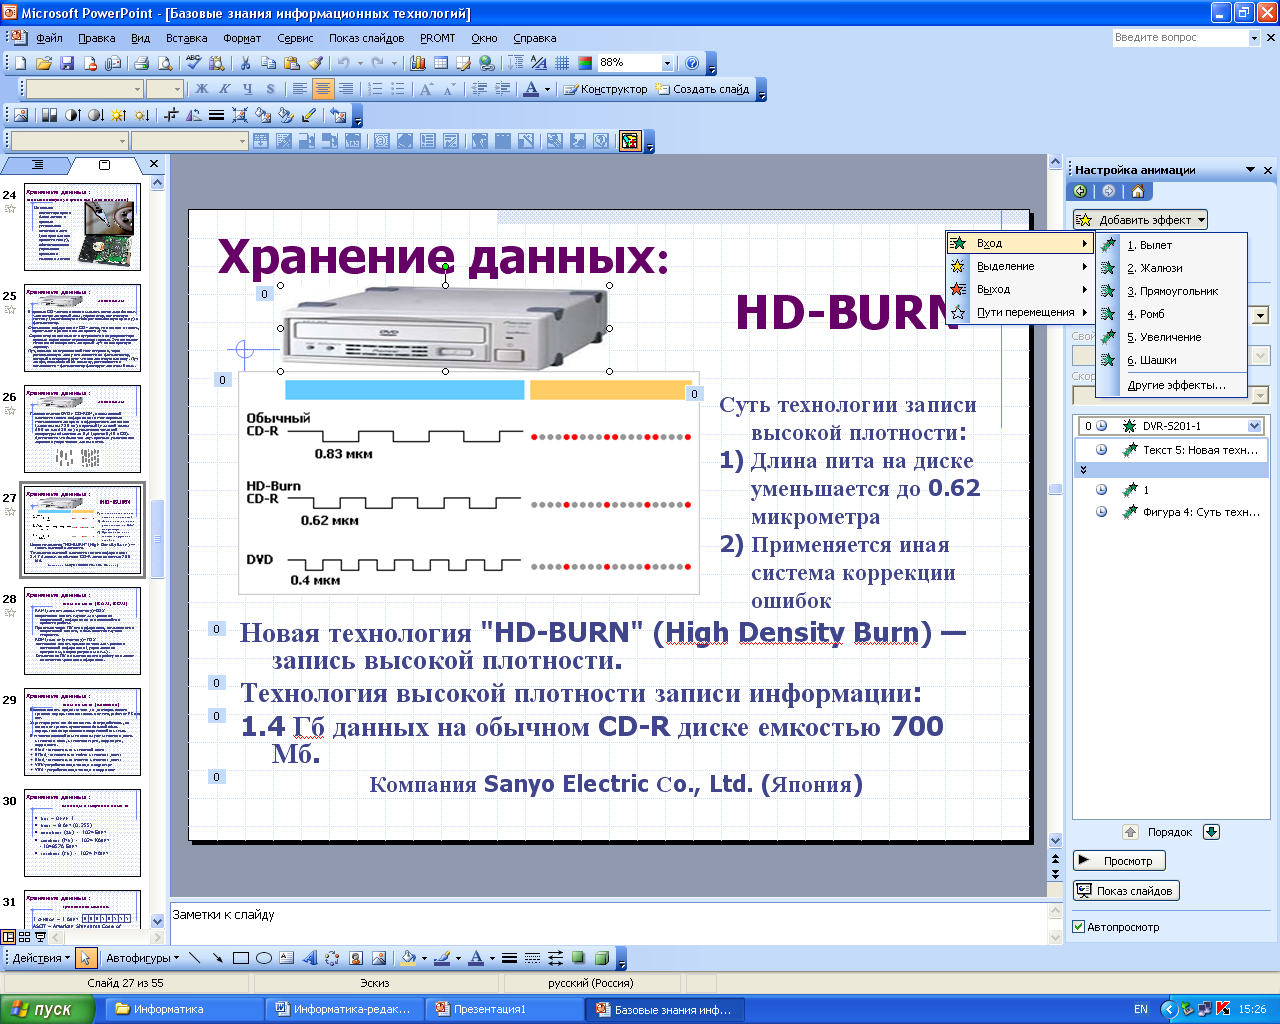Click the Просмотр preview button
Screen dimensions: 1280x1024
click(1119, 861)
